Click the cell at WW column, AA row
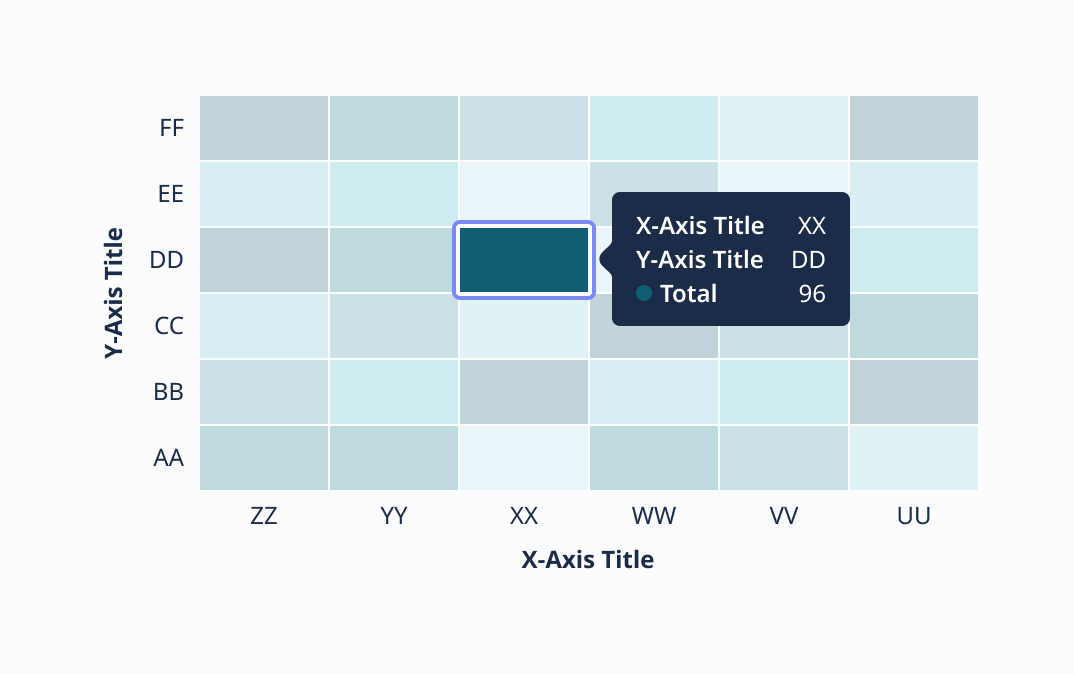The height and width of the screenshot is (674, 1074). (x=654, y=458)
